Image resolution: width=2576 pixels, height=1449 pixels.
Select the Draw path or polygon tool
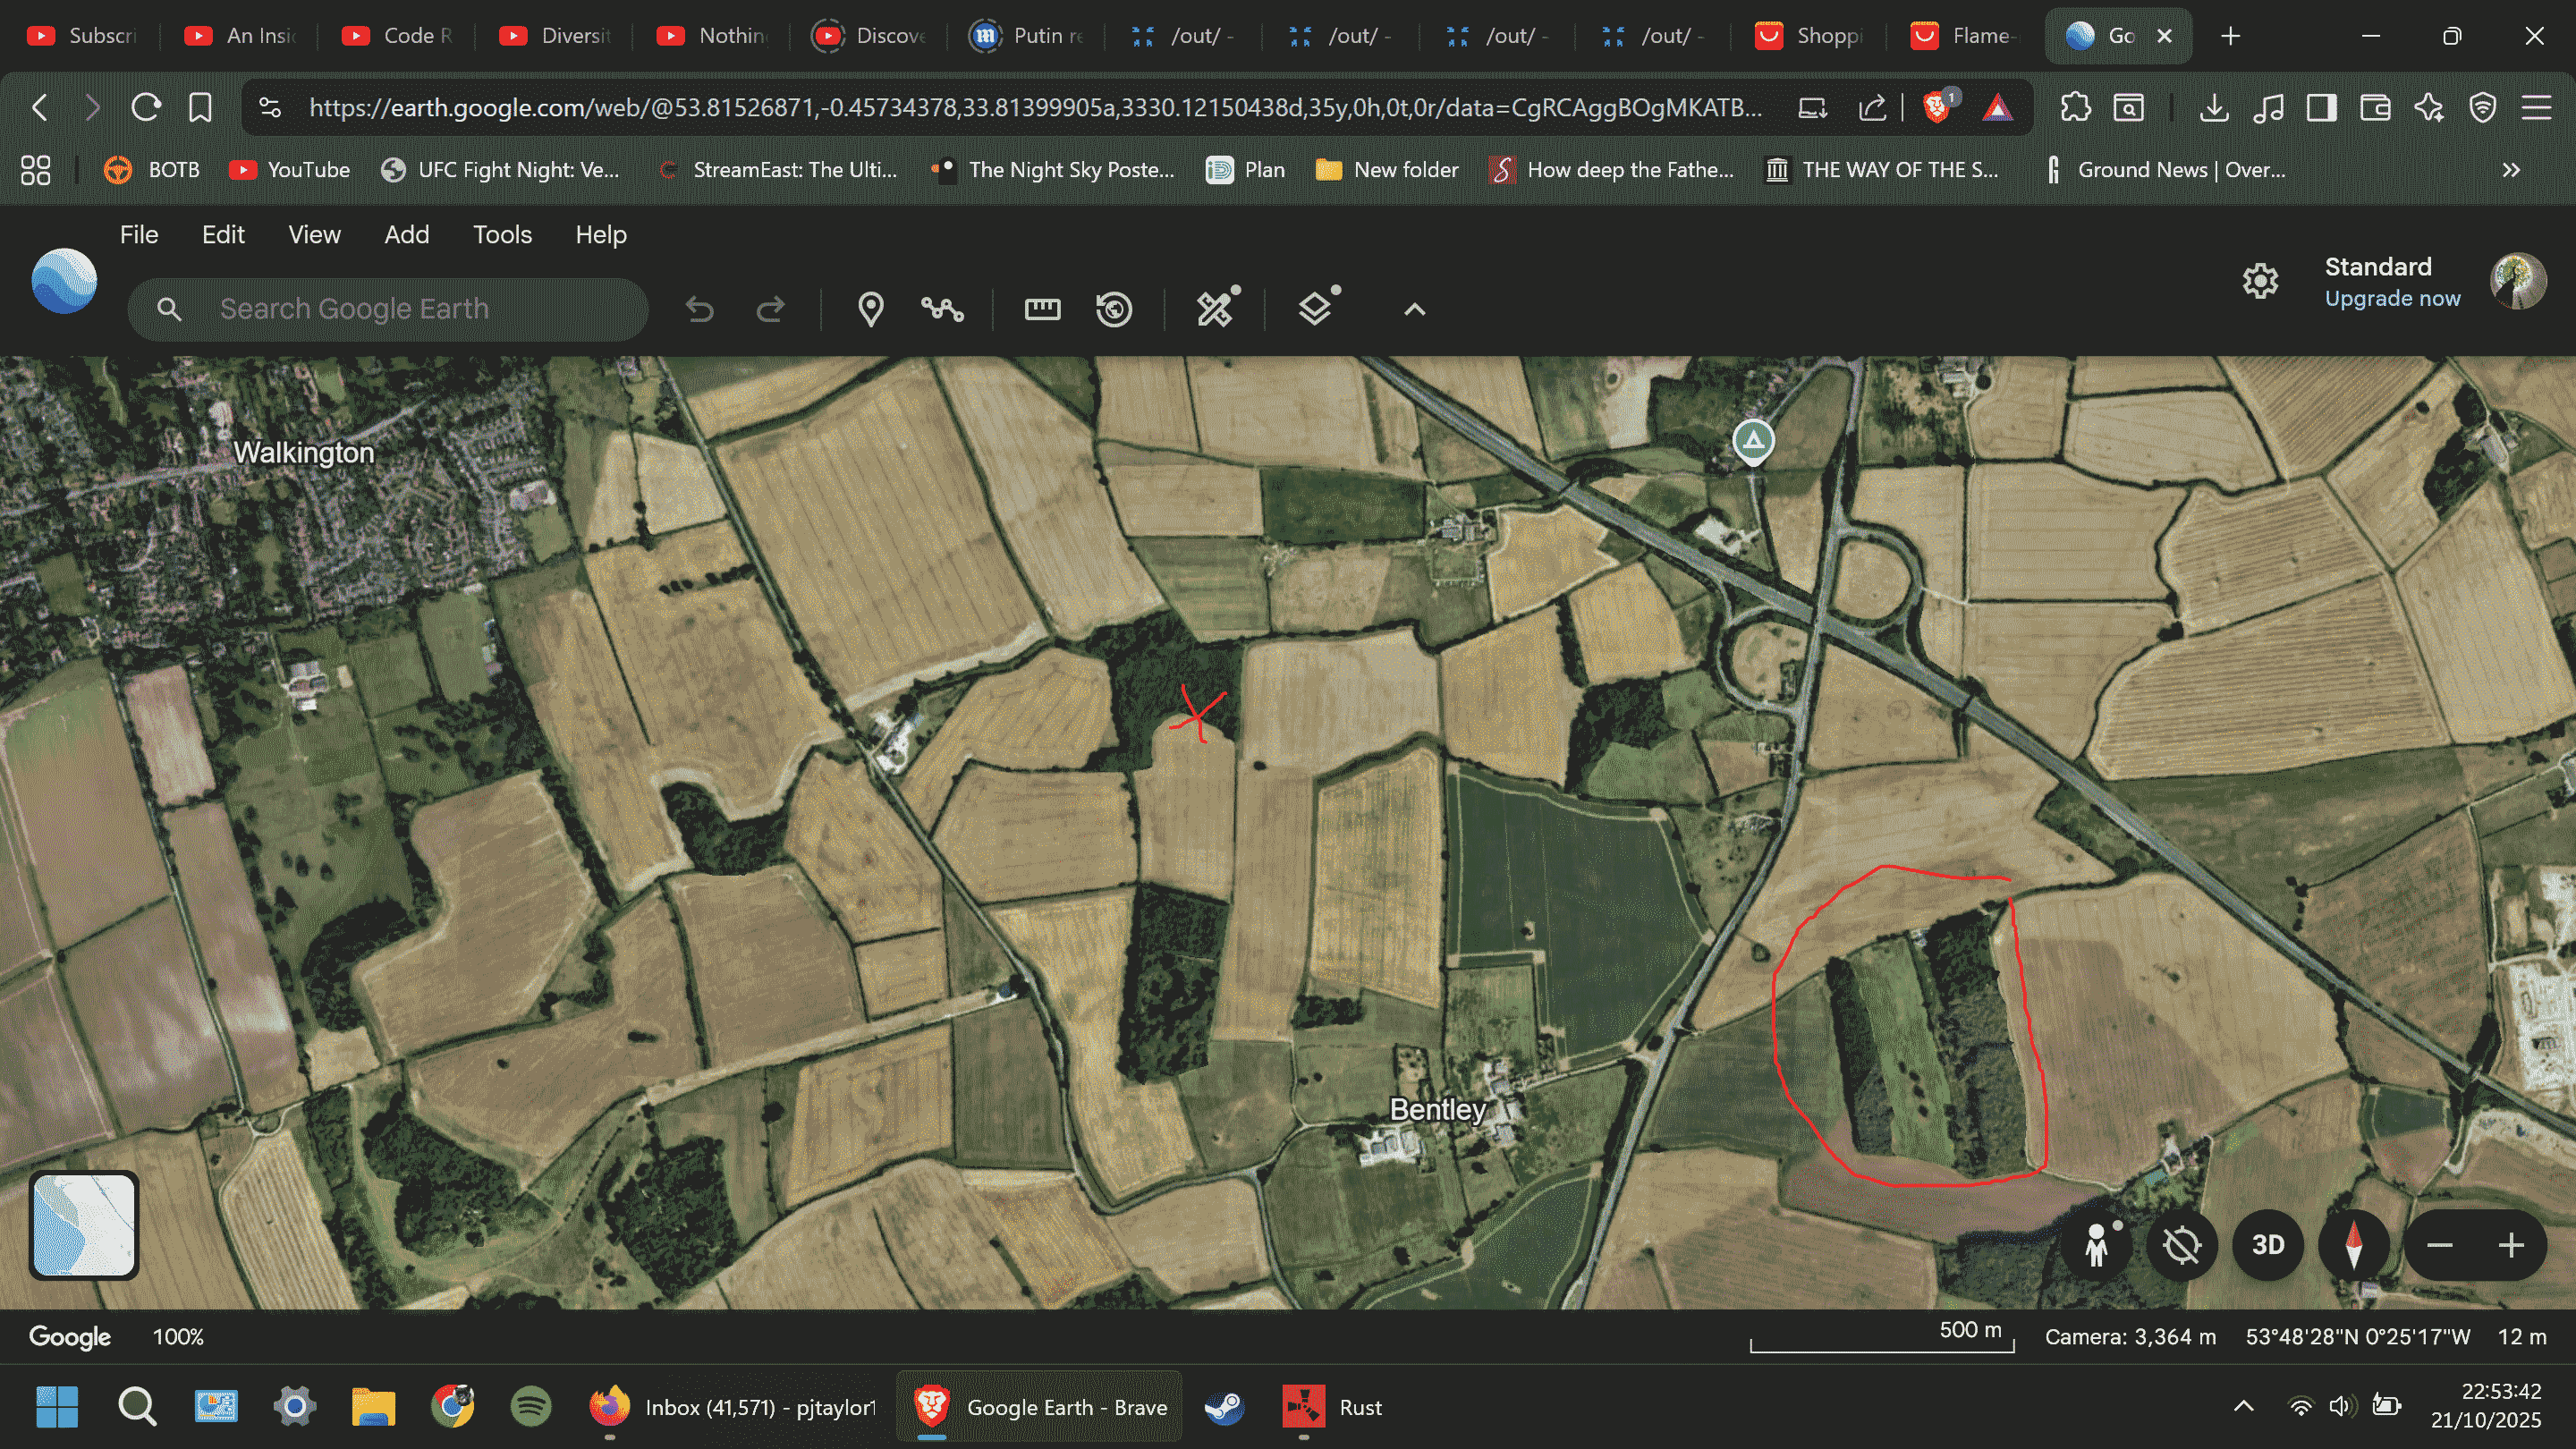[942, 309]
